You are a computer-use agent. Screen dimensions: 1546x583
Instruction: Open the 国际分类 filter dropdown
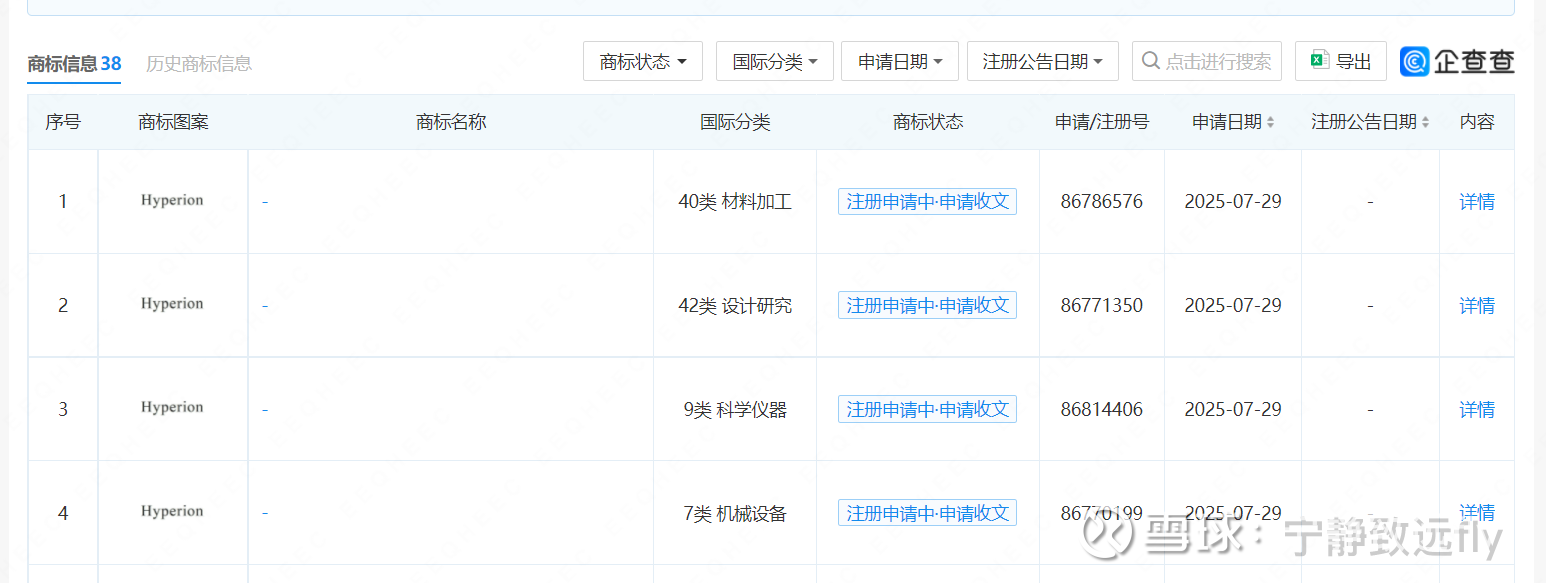(x=775, y=61)
